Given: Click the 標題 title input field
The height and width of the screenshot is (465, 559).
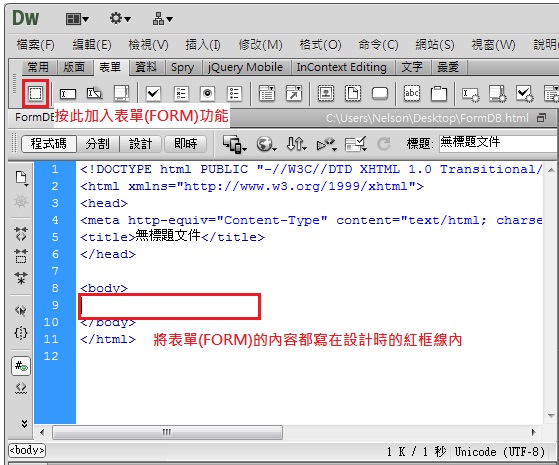Looking at the screenshot, I should (498, 143).
